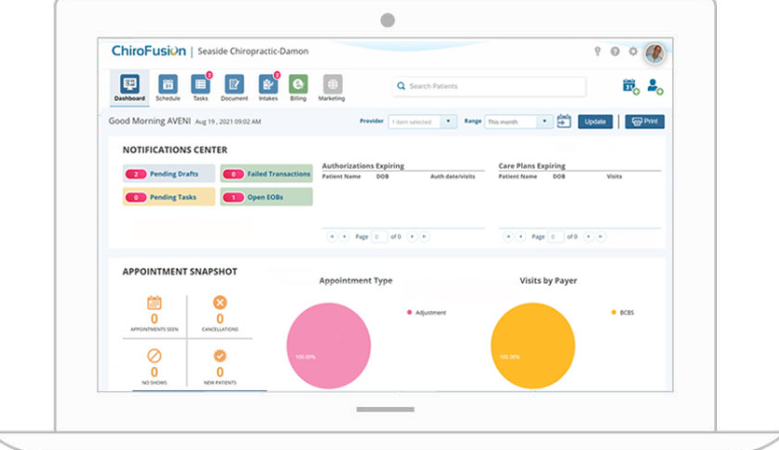Click the add appointment calendar icon
Screen dimensions: 779x450
pyautogui.click(x=630, y=86)
